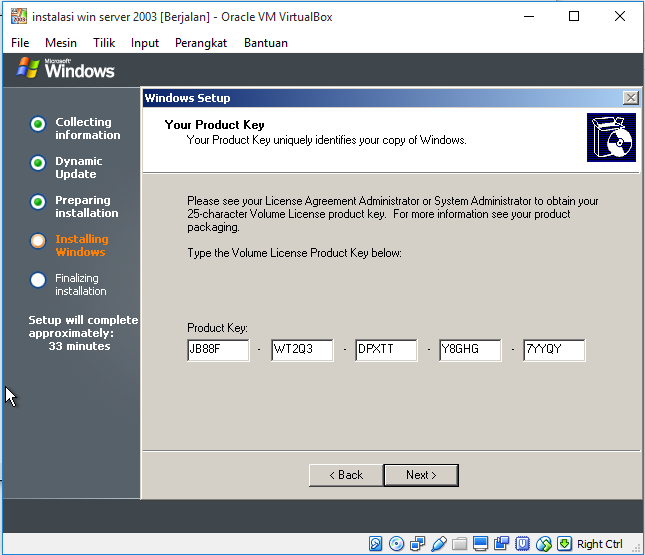Click the Preparing installation step indicator

[38, 202]
